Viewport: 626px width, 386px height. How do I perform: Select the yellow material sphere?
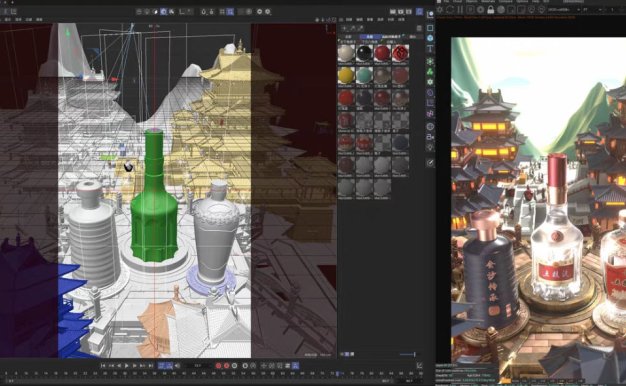pos(346,75)
